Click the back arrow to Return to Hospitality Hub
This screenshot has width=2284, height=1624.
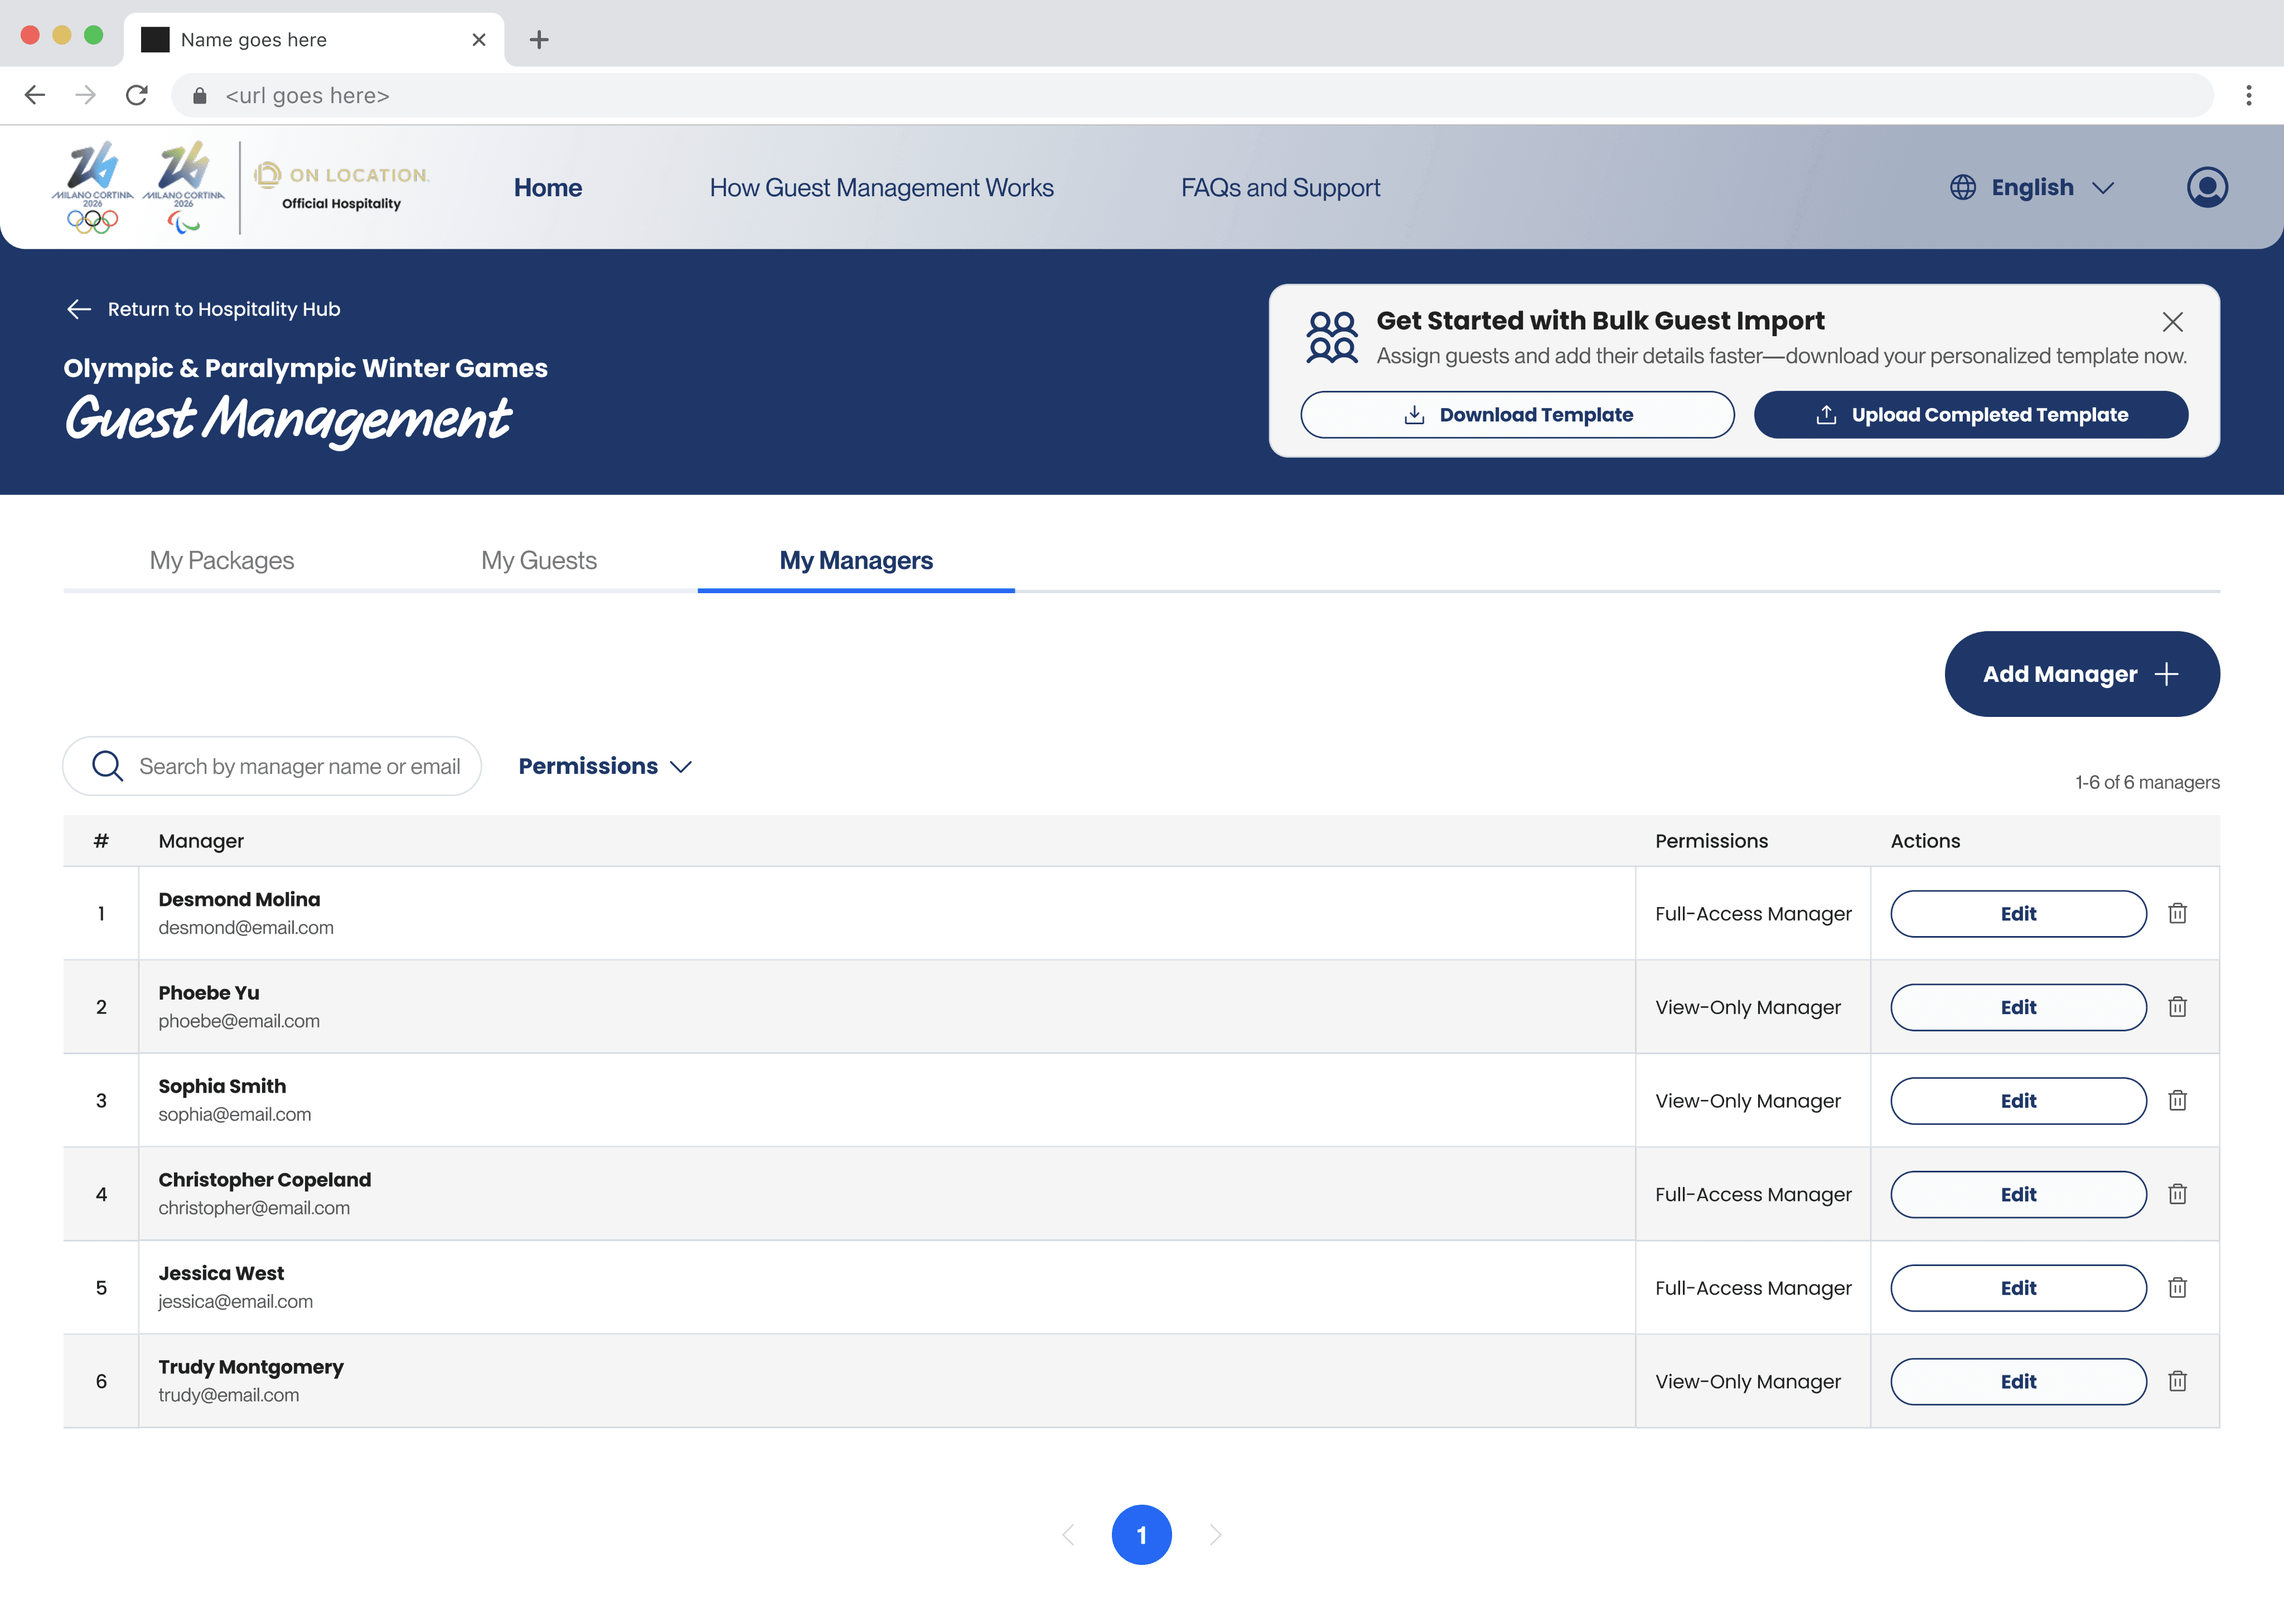pos(79,309)
